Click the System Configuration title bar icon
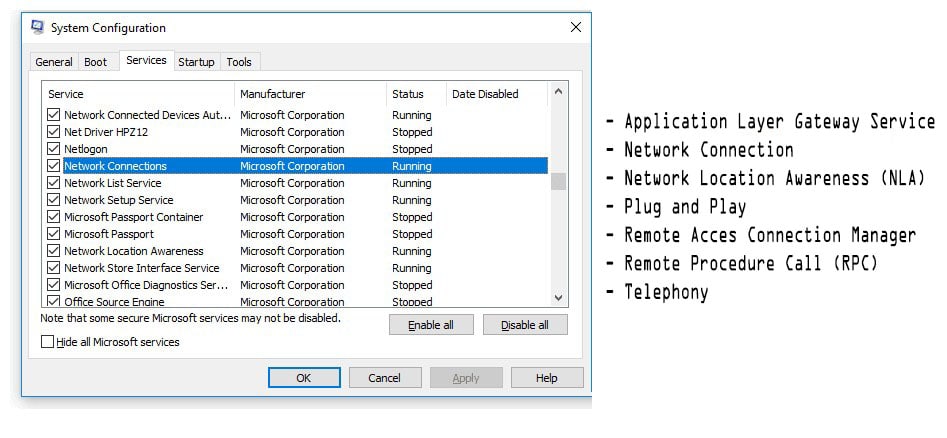This screenshot has width=947, height=438. click(38, 28)
